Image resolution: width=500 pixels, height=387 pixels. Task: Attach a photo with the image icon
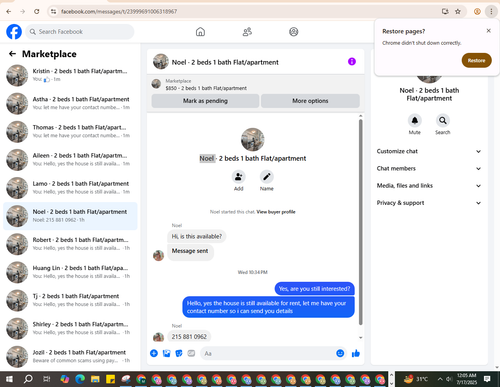point(166,353)
